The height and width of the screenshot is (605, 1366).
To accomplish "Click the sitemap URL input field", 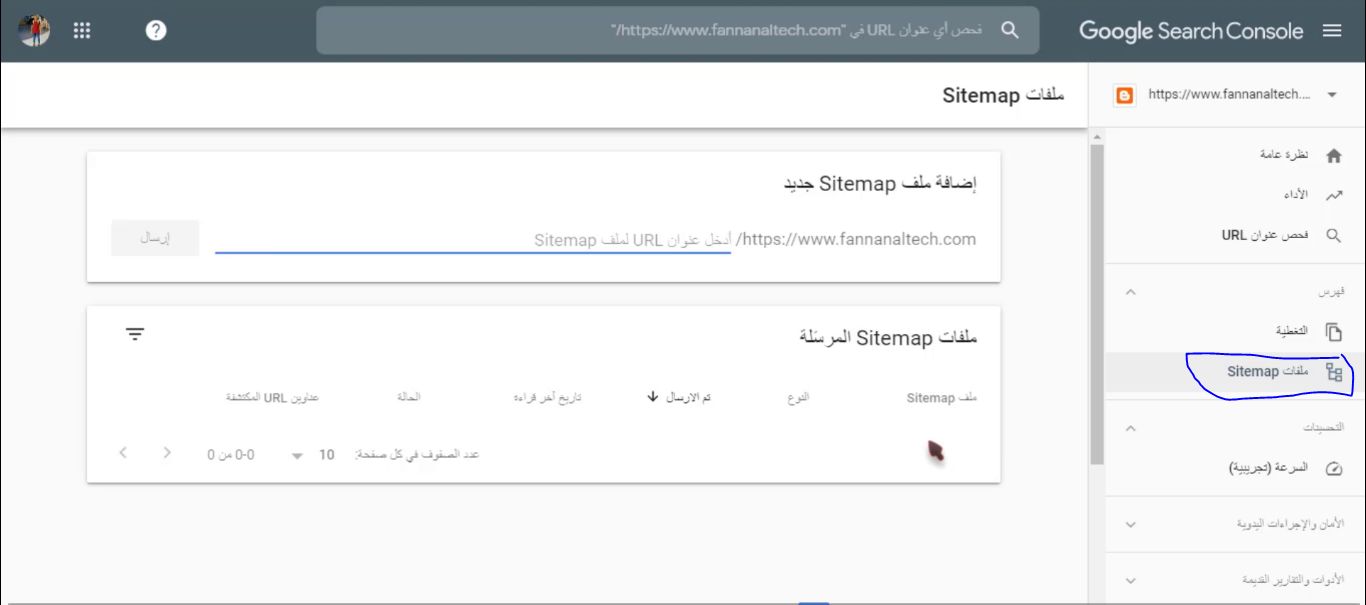I will click(x=473, y=240).
